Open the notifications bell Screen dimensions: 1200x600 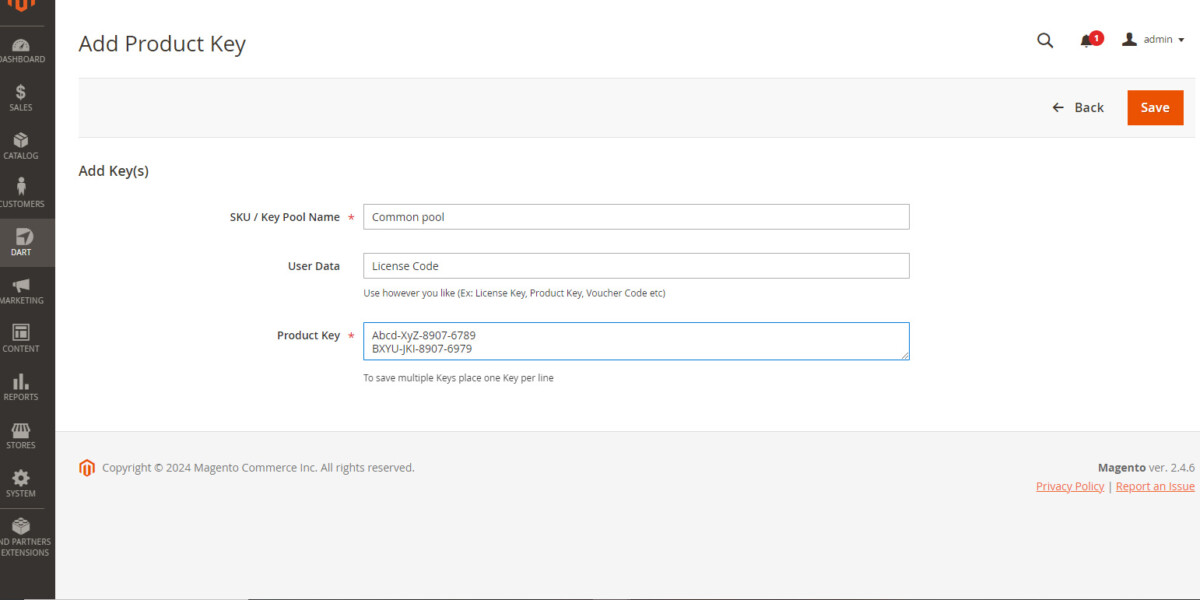(x=1087, y=41)
